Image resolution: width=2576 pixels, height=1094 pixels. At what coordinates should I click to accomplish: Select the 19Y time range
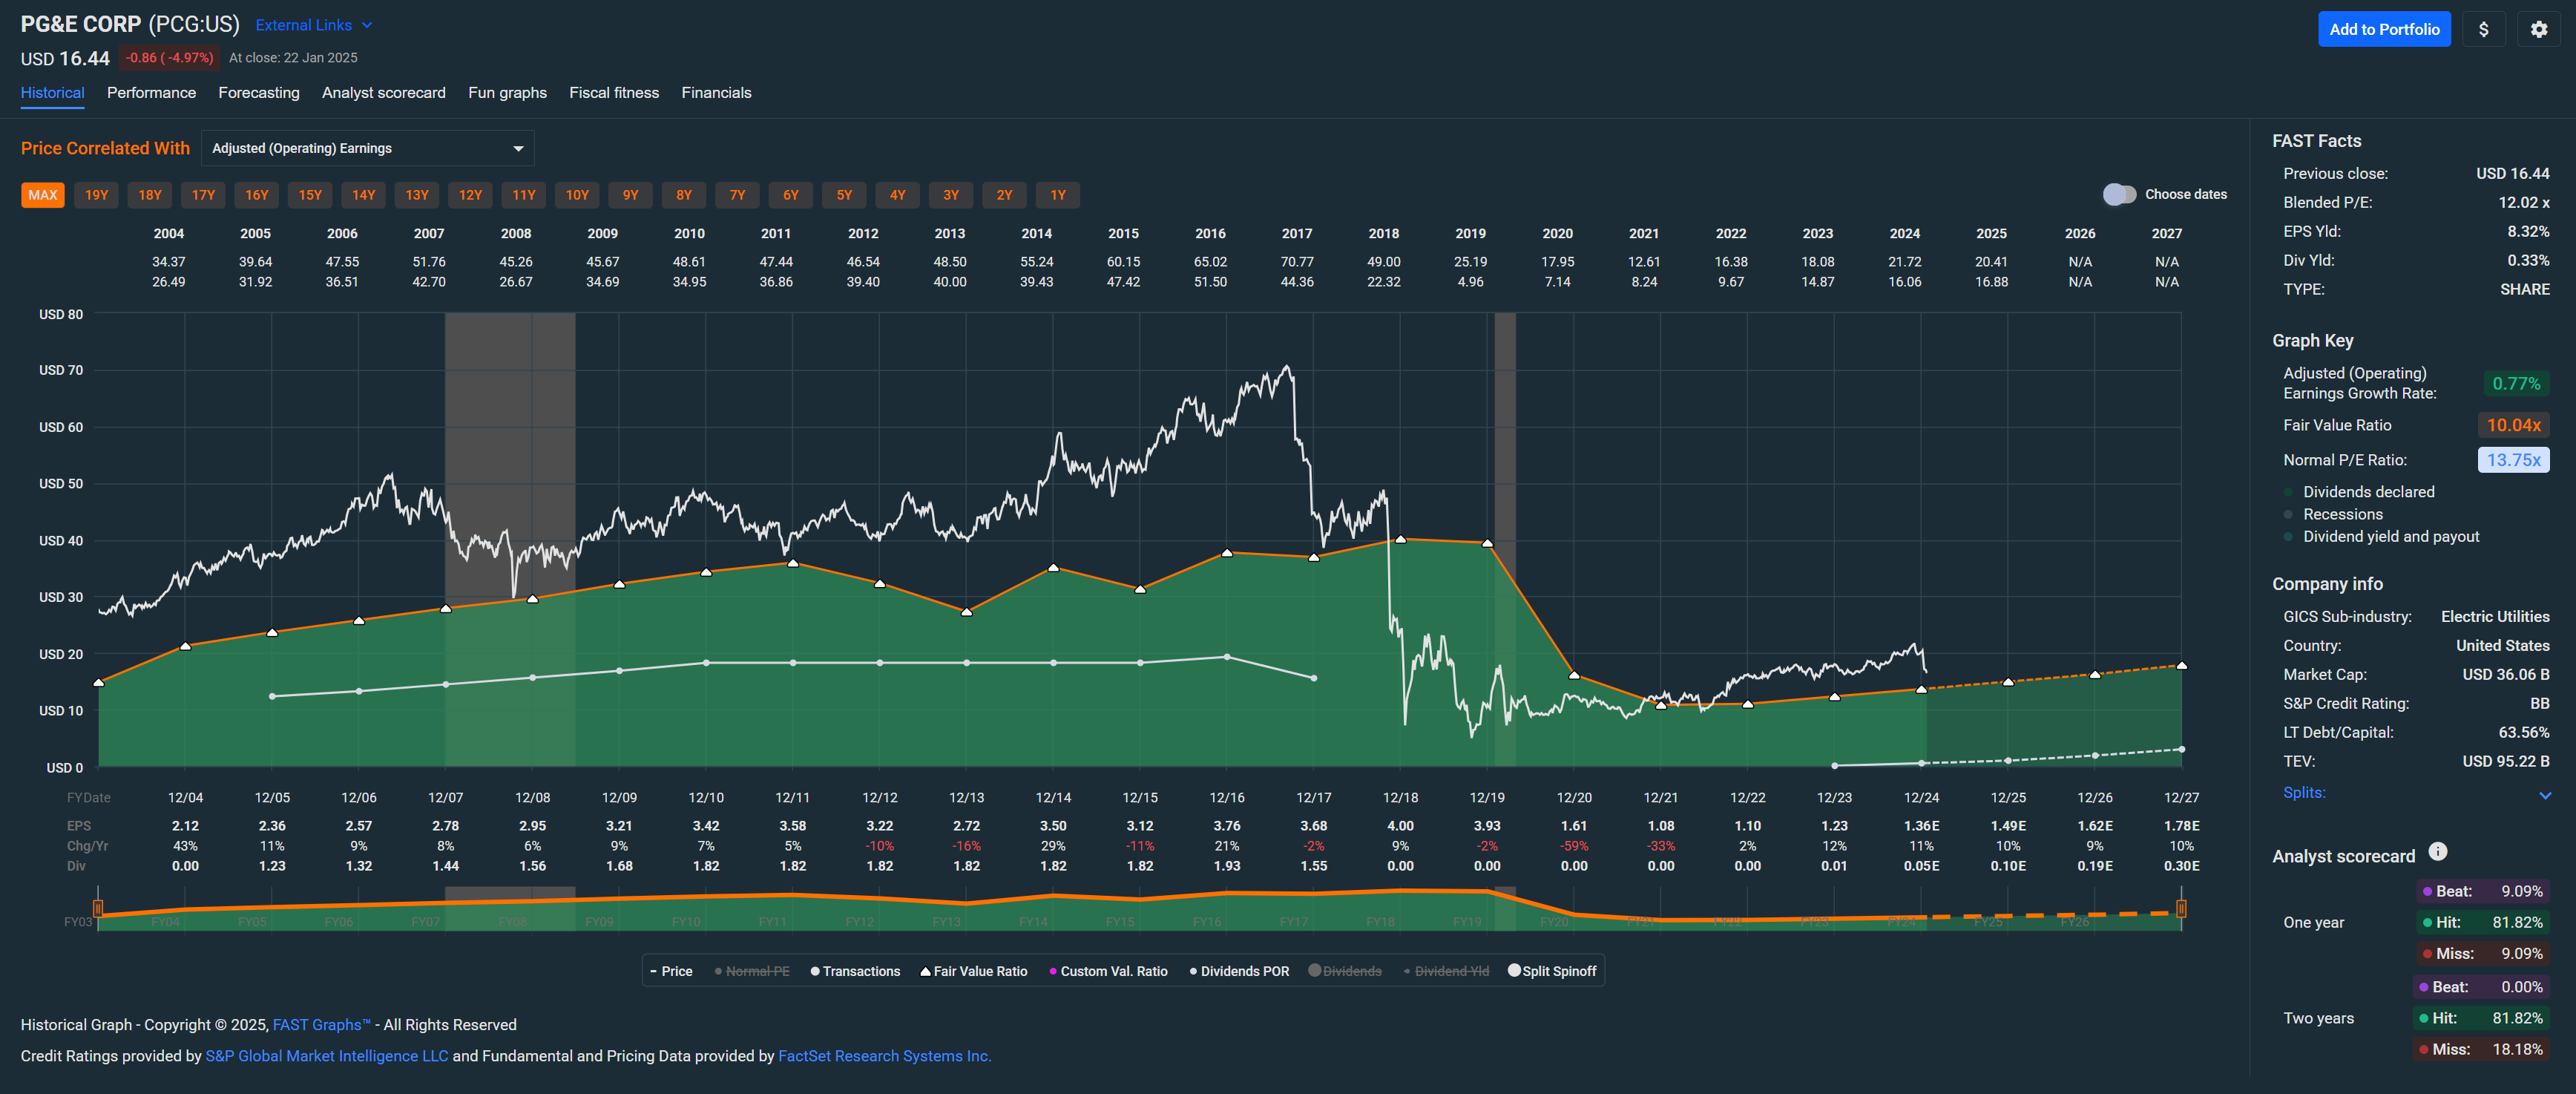96,195
